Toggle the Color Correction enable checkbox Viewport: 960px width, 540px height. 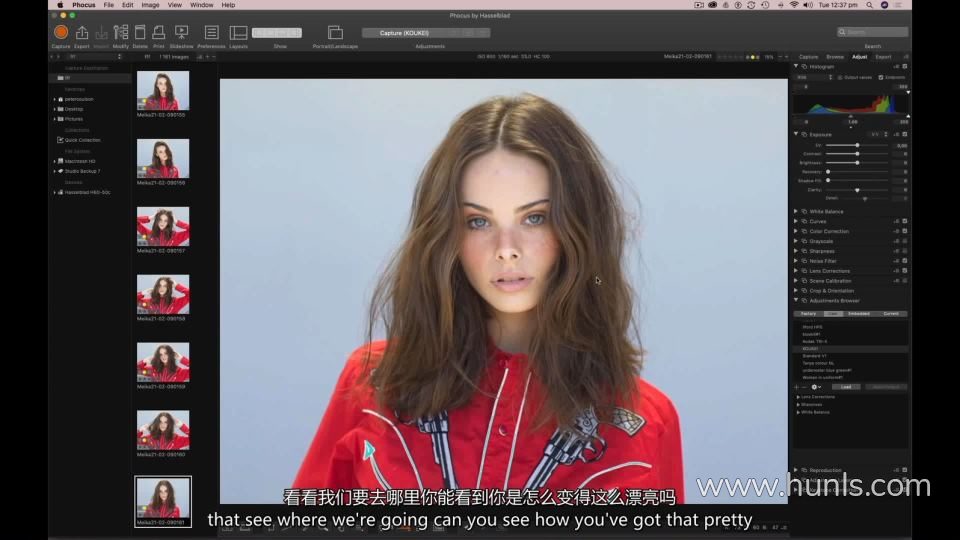[x=905, y=231]
